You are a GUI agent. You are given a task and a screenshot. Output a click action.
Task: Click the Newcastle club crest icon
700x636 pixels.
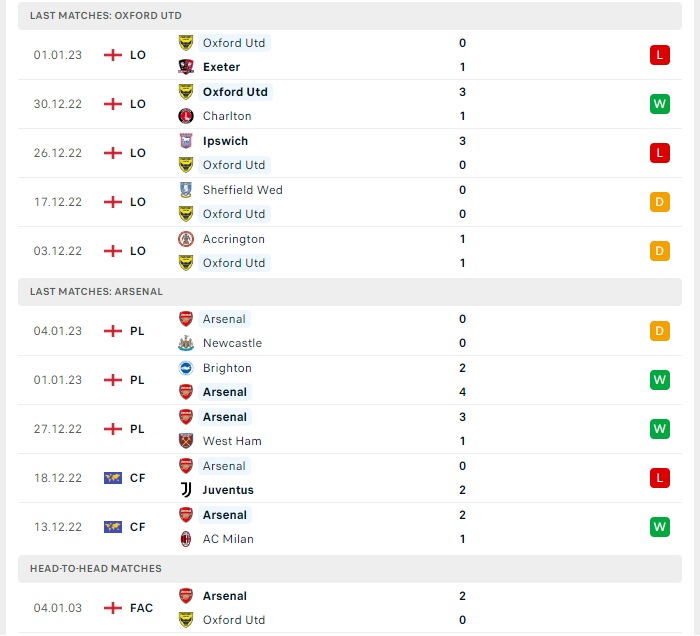185,343
